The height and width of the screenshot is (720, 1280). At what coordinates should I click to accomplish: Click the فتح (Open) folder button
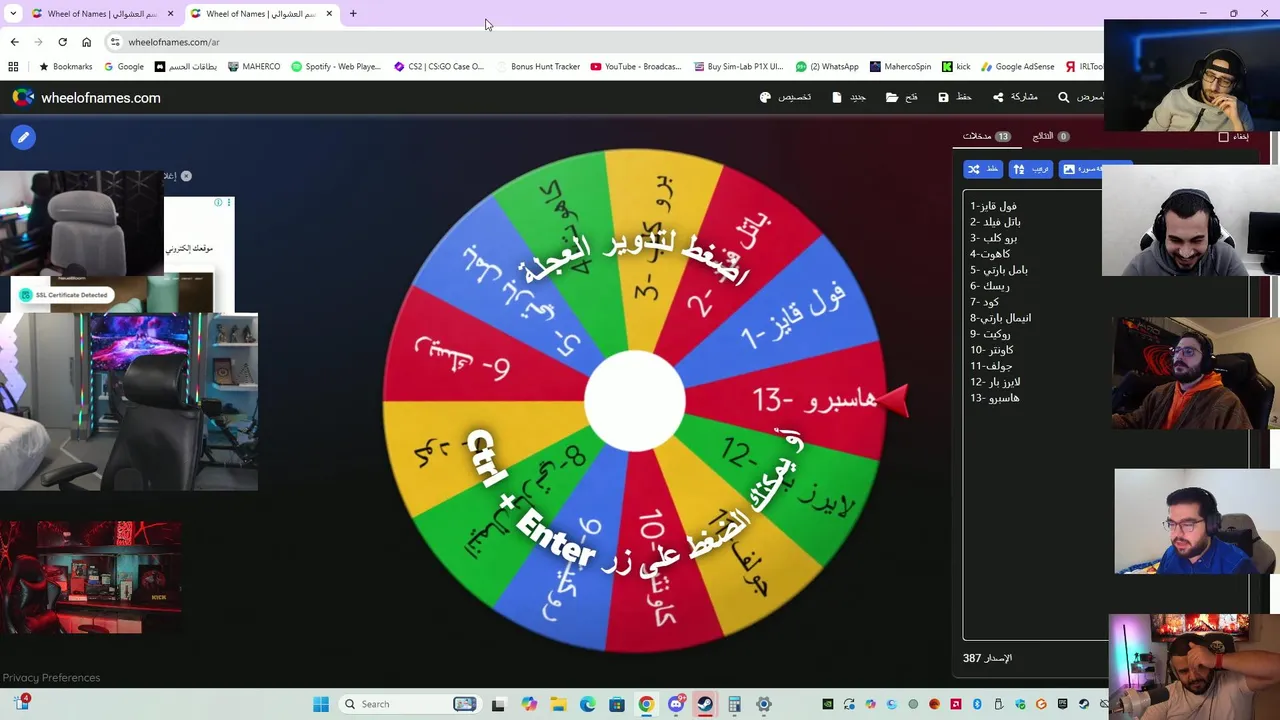(902, 97)
